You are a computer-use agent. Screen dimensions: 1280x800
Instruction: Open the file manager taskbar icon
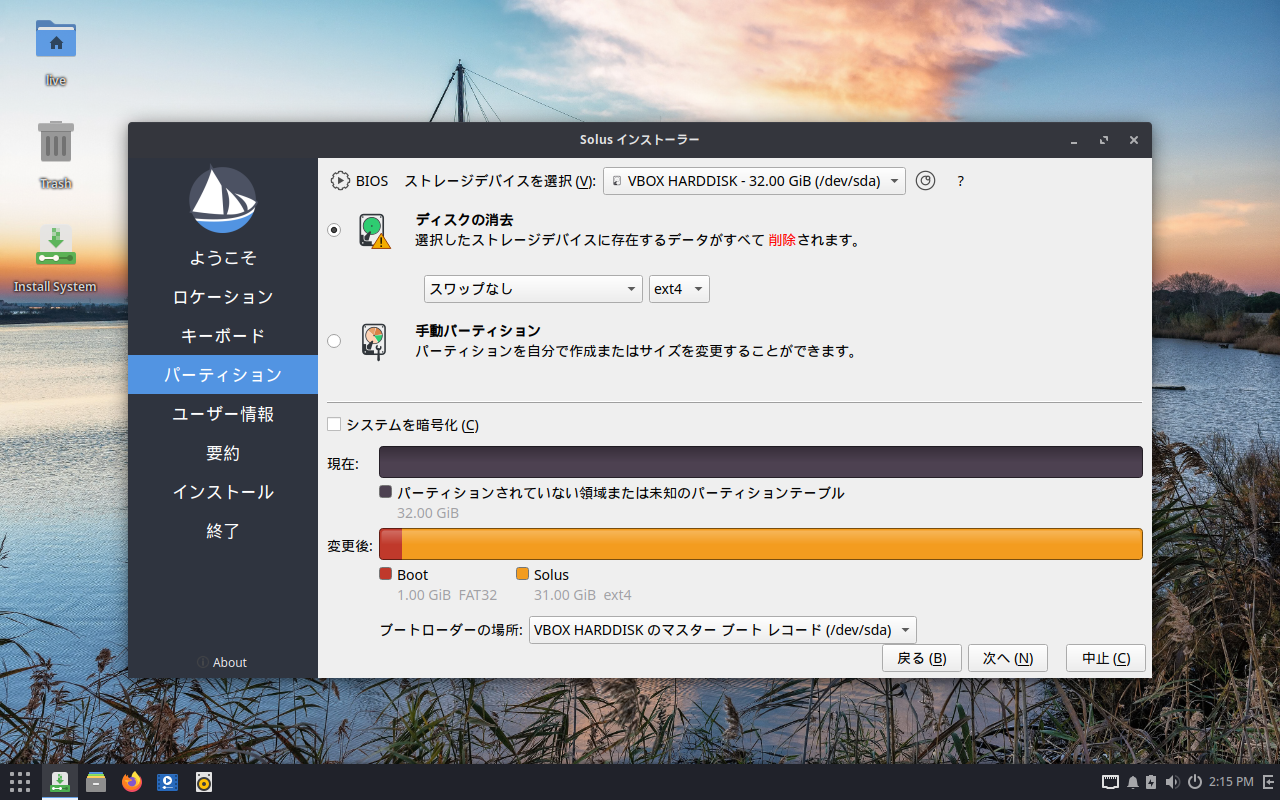[x=96, y=782]
